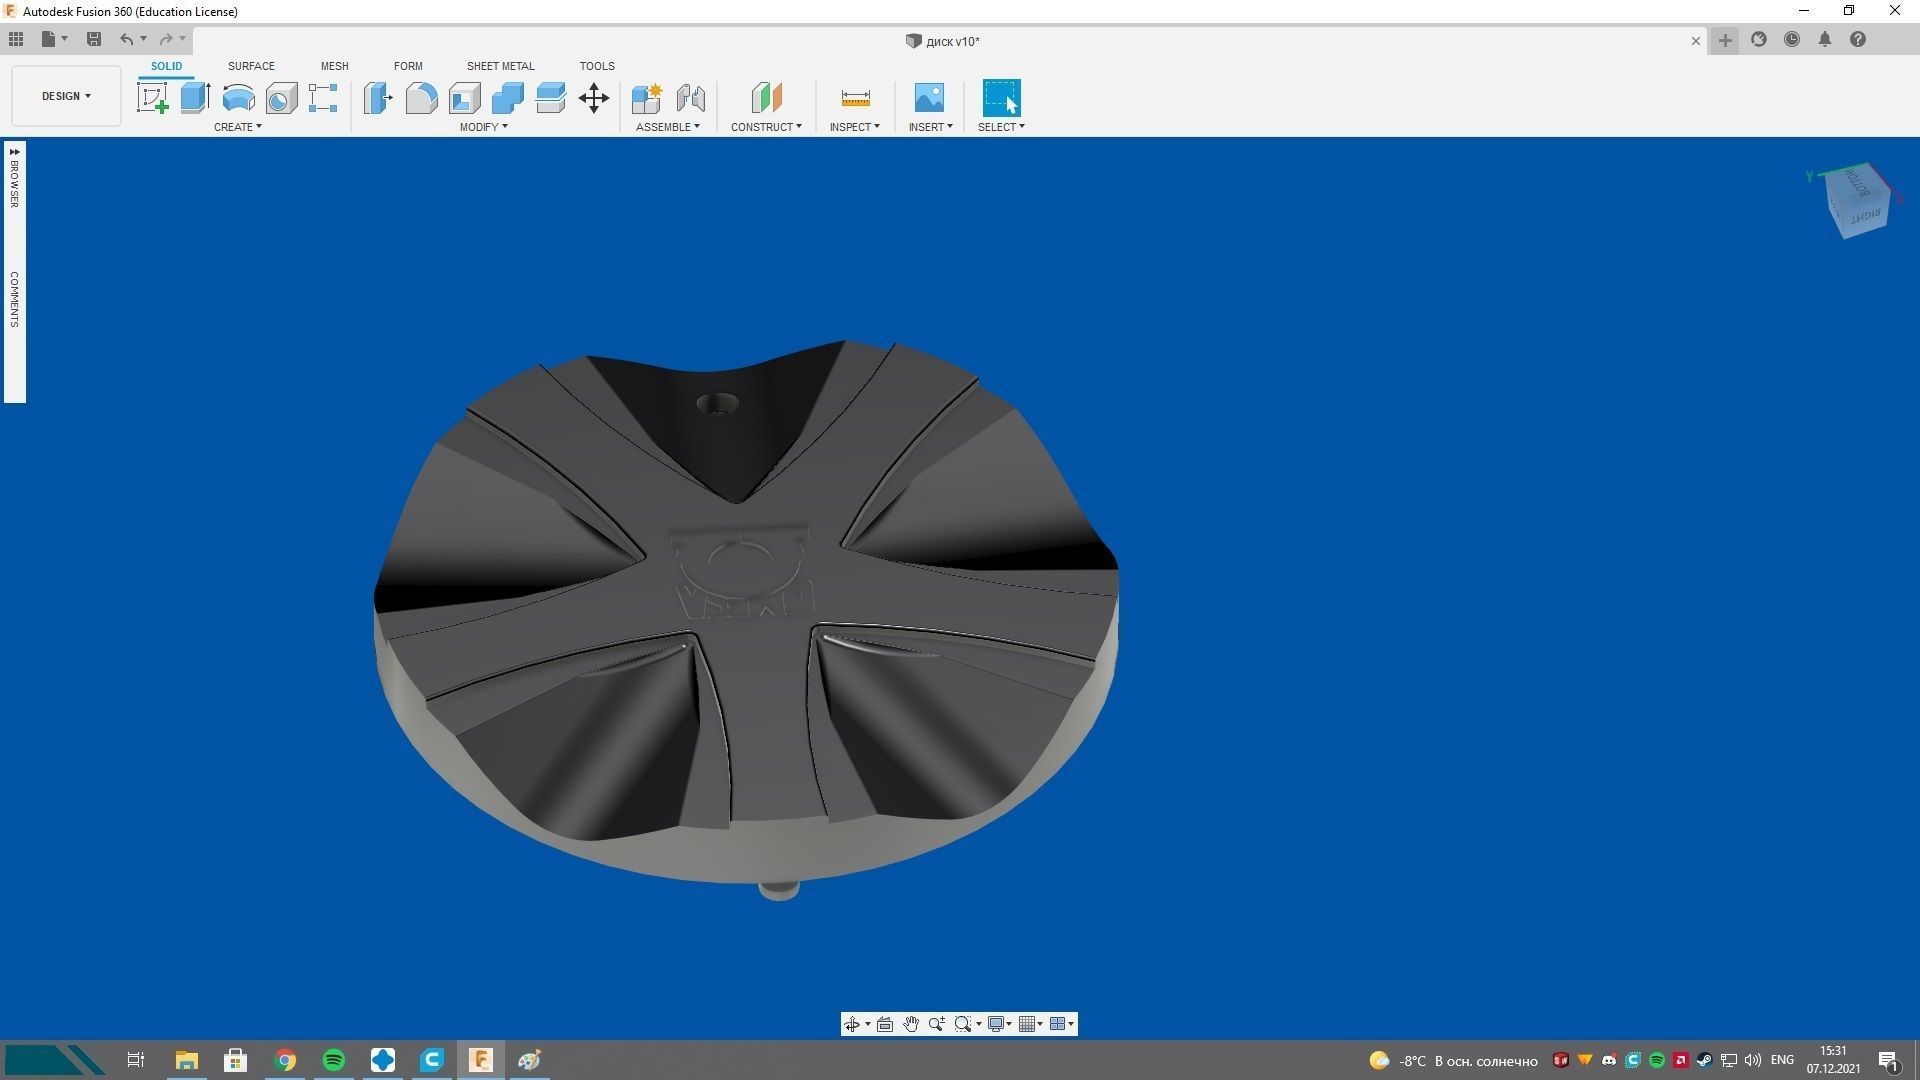Select the Shell tool
Screen dimensions: 1920x1080
coord(465,98)
